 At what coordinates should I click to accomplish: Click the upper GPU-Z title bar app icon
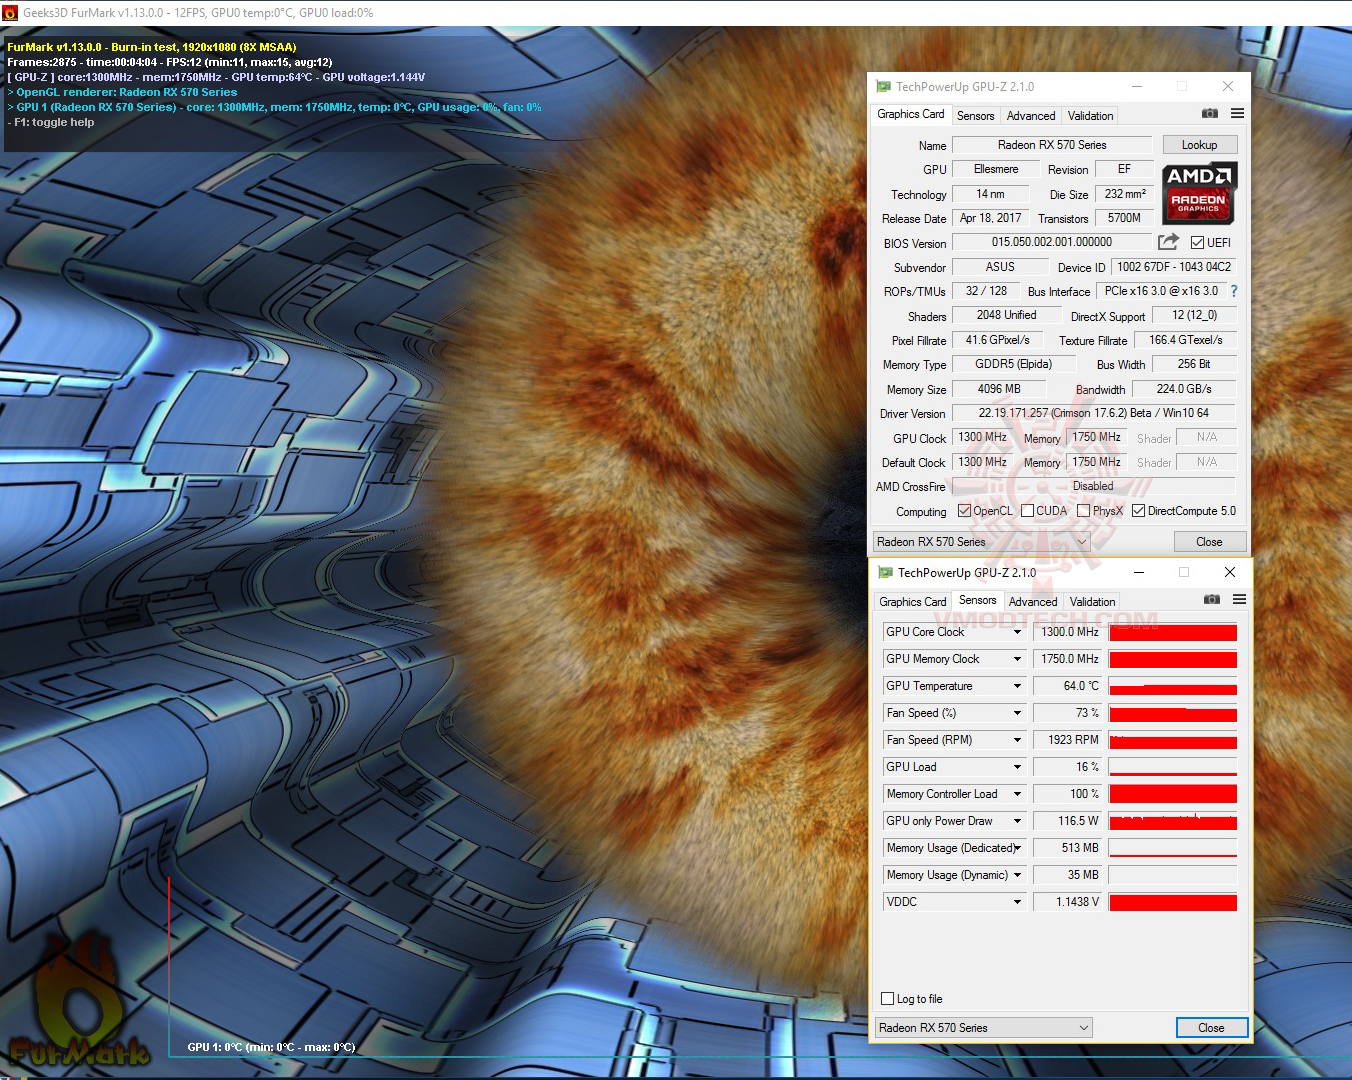point(883,87)
